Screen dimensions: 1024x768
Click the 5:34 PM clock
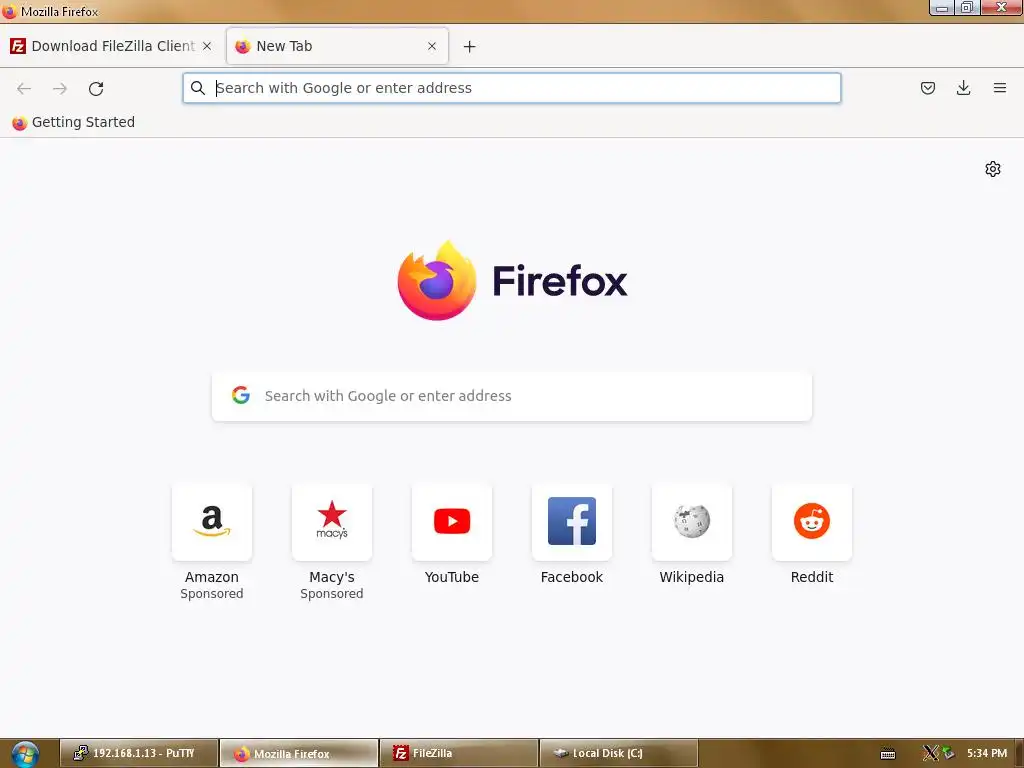tap(987, 754)
